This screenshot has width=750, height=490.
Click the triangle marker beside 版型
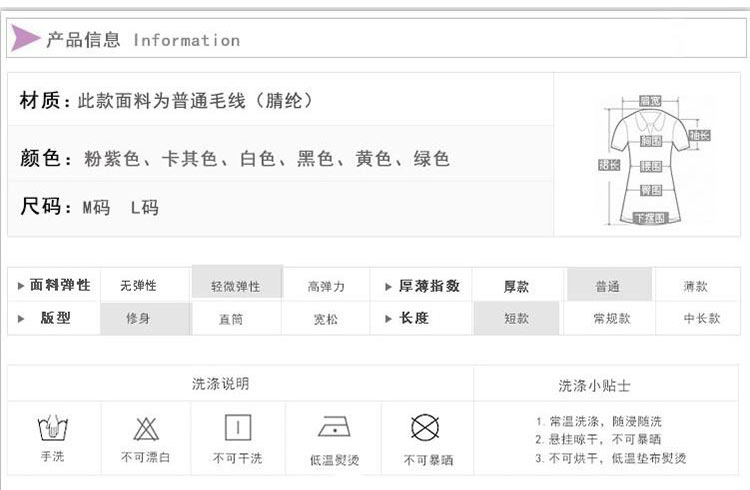pos(21,319)
